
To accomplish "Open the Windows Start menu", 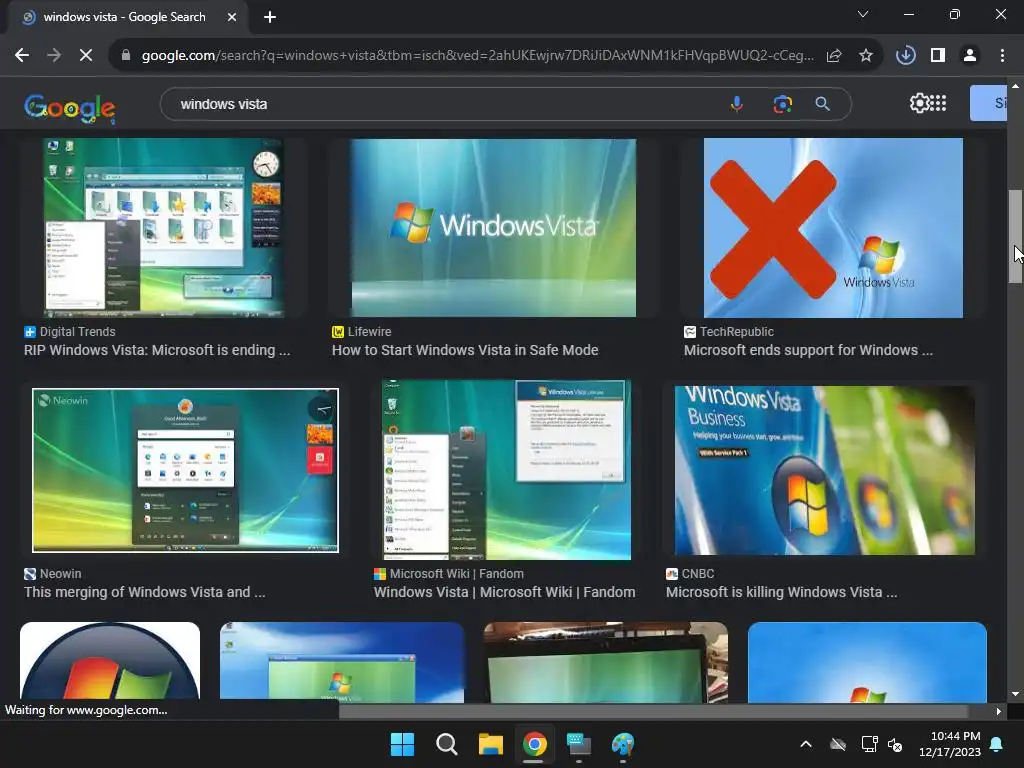I will (x=402, y=744).
